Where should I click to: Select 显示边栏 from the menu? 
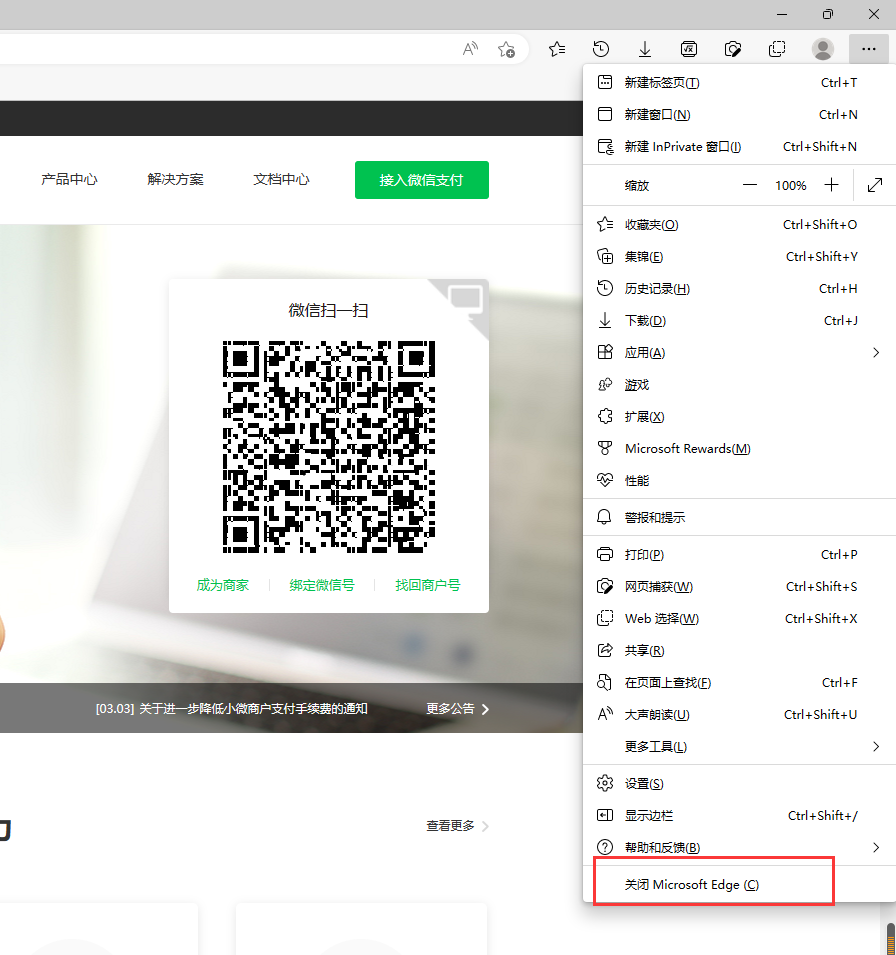(x=739, y=816)
